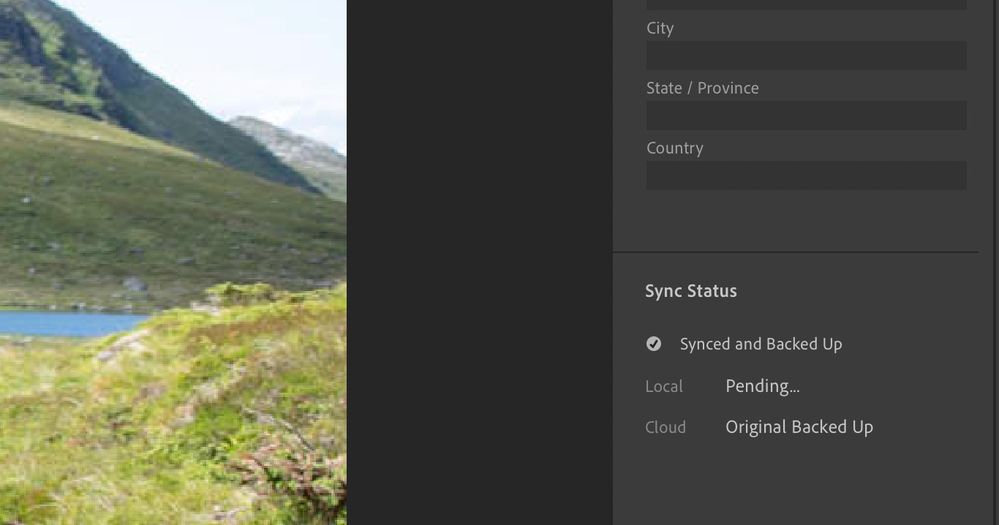Click the State / Province label
The height and width of the screenshot is (525, 999).
(x=702, y=88)
